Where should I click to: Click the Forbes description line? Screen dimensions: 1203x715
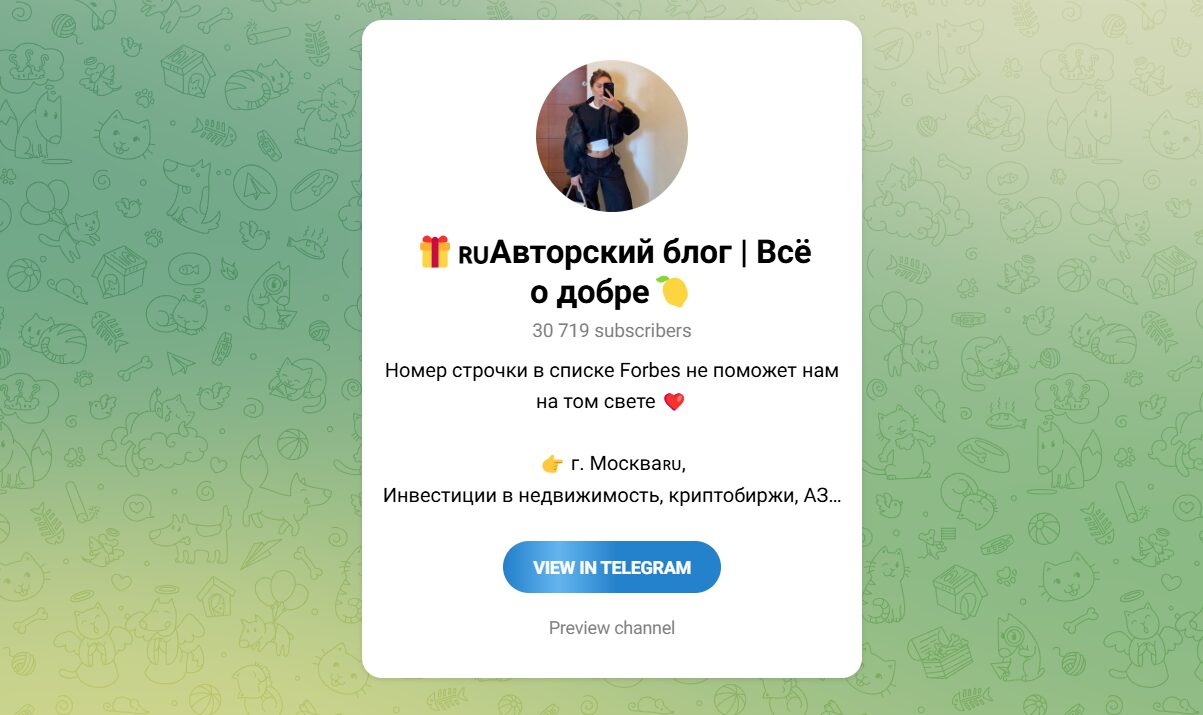(x=611, y=371)
